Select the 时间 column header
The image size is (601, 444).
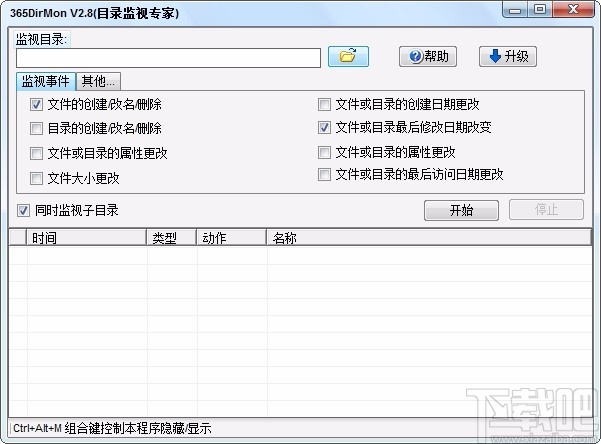point(87,238)
